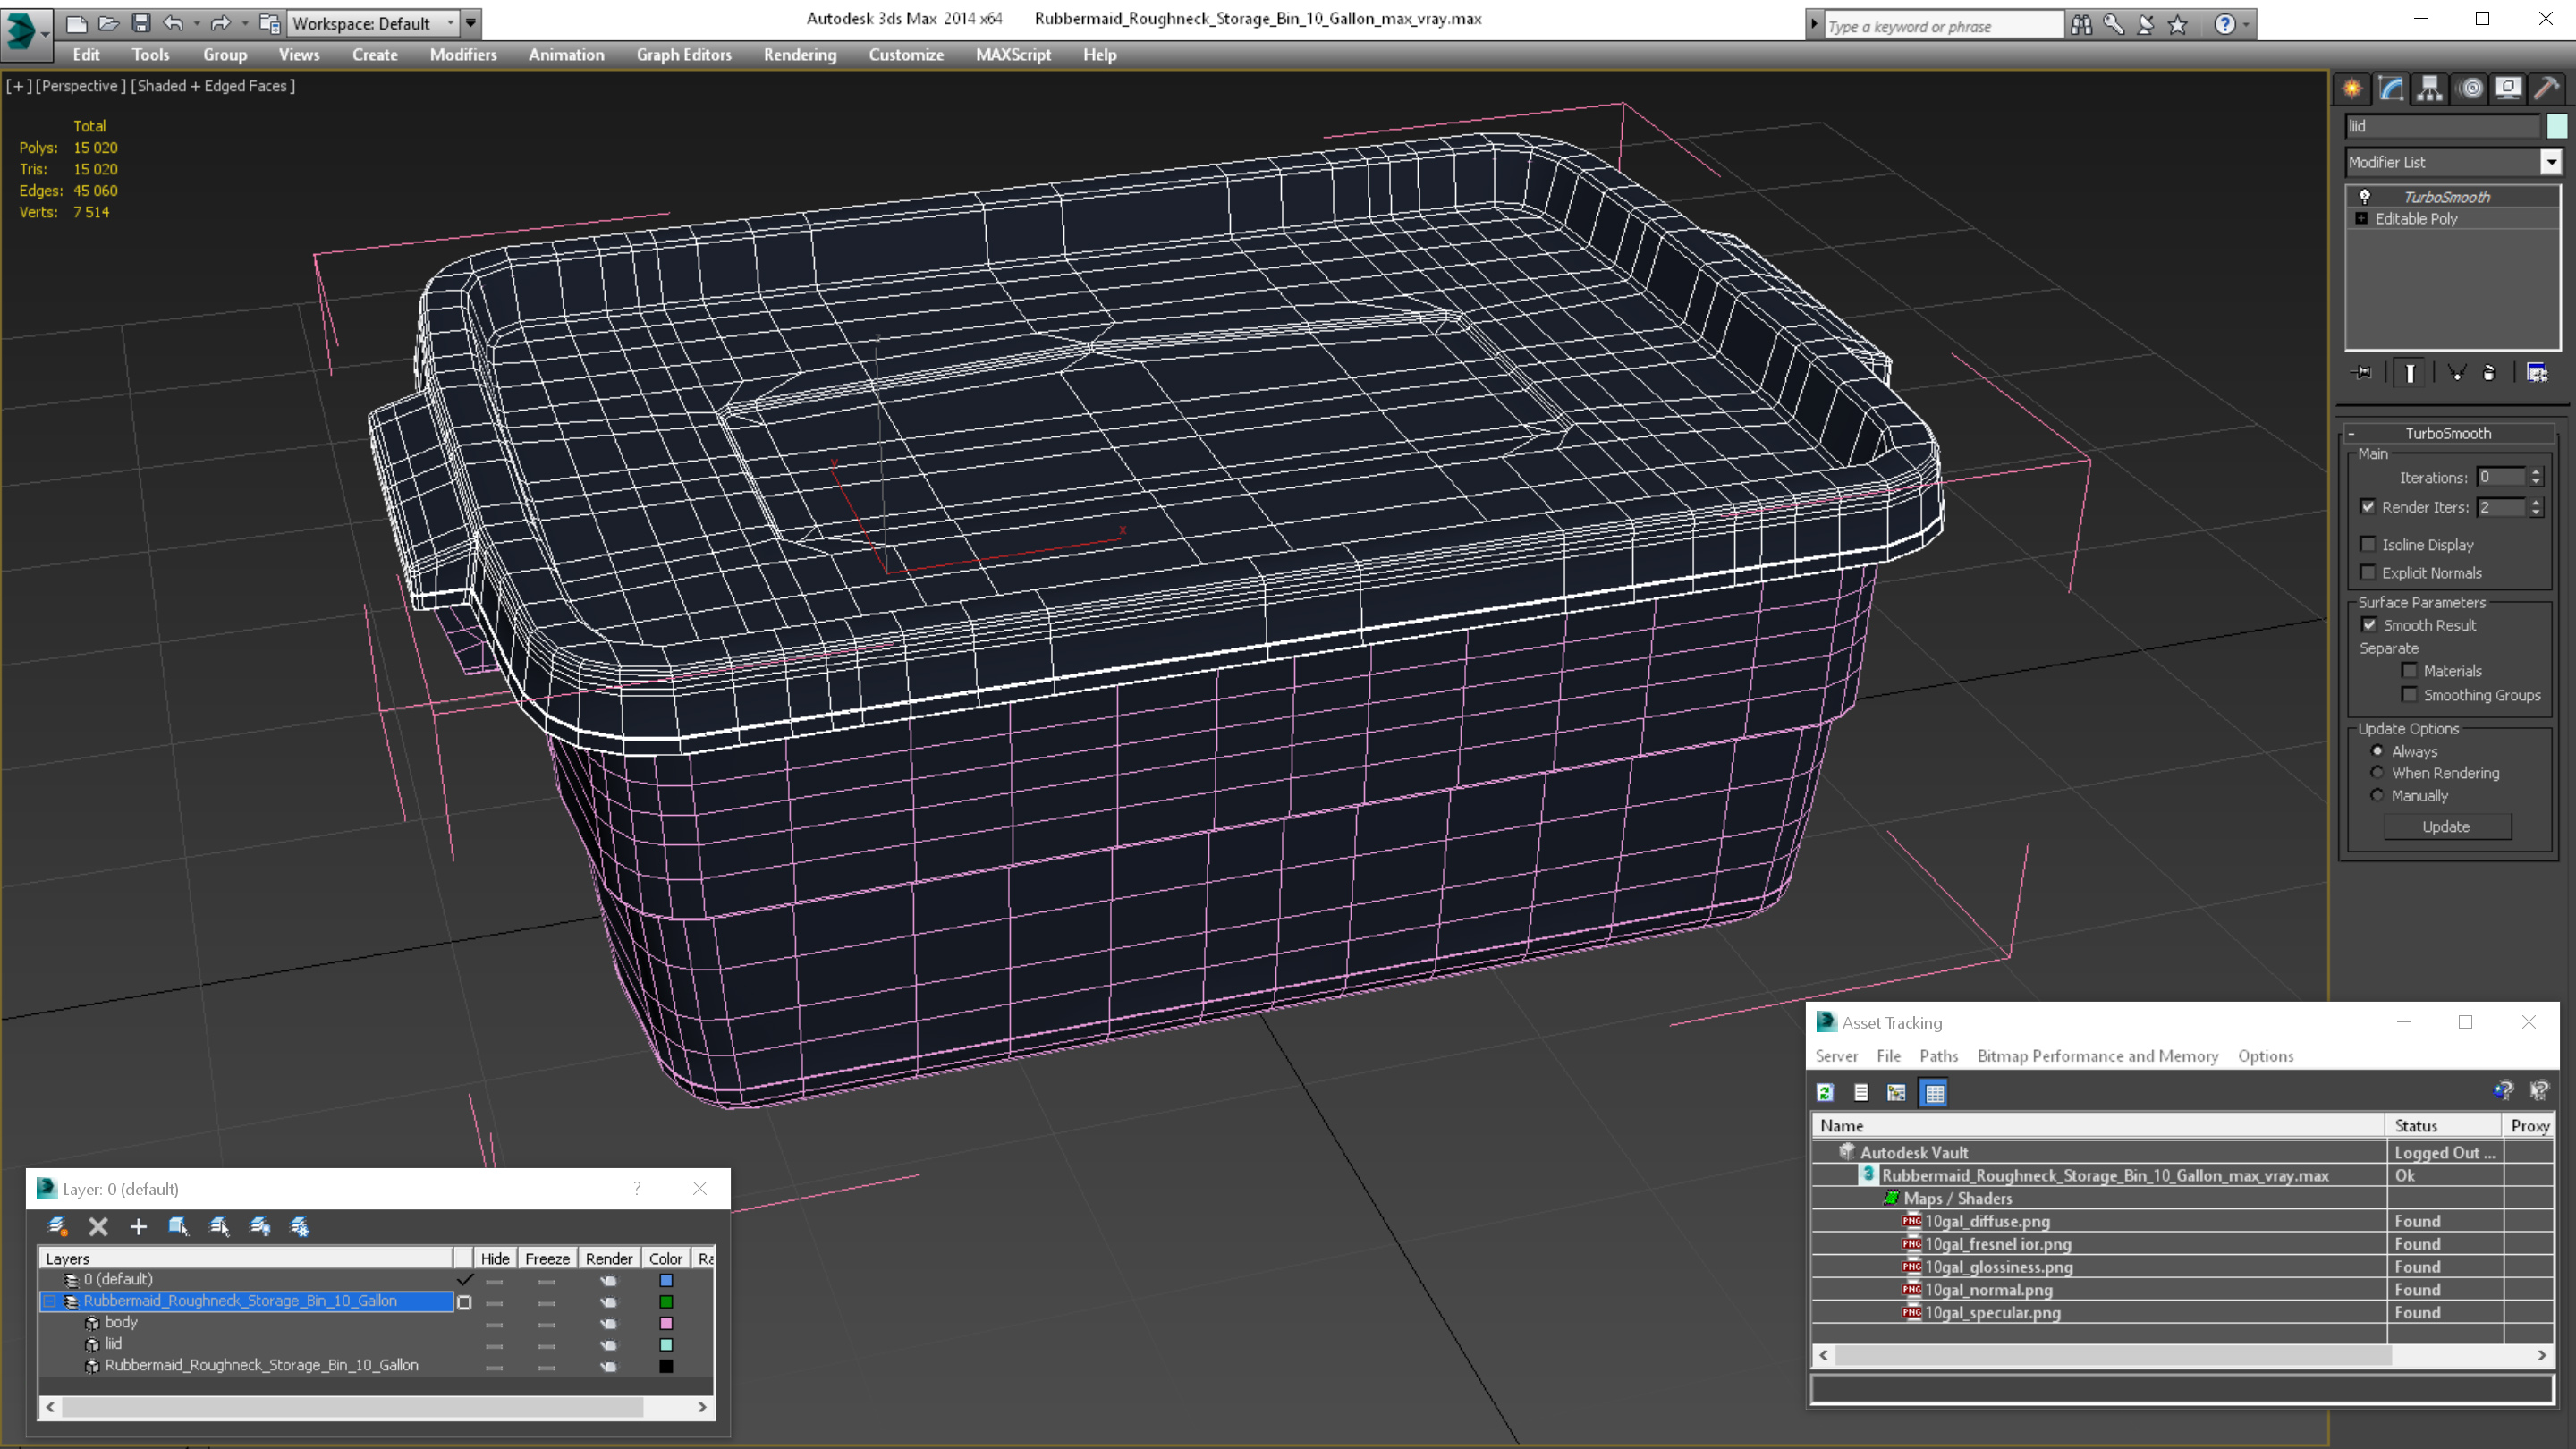Open Paths menu in Asset Tracking
Image resolution: width=2576 pixels, height=1449 pixels.
tap(1938, 1056)
